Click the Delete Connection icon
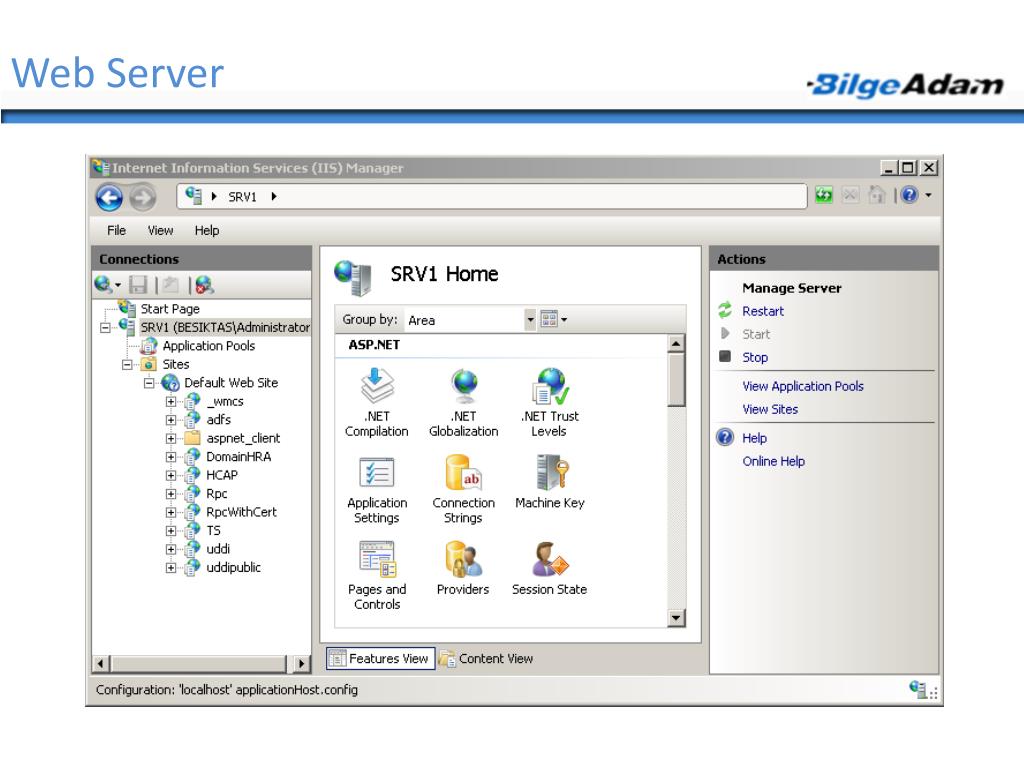Viewport: 1024px width, 768px height. click(x=204, y=285)
